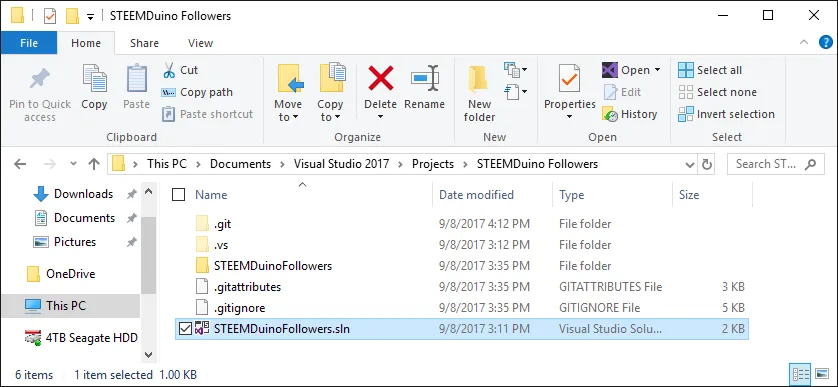Click Copy path in the ribbon
The width and height of the screenshot is (838, 387).
point(197,92)
